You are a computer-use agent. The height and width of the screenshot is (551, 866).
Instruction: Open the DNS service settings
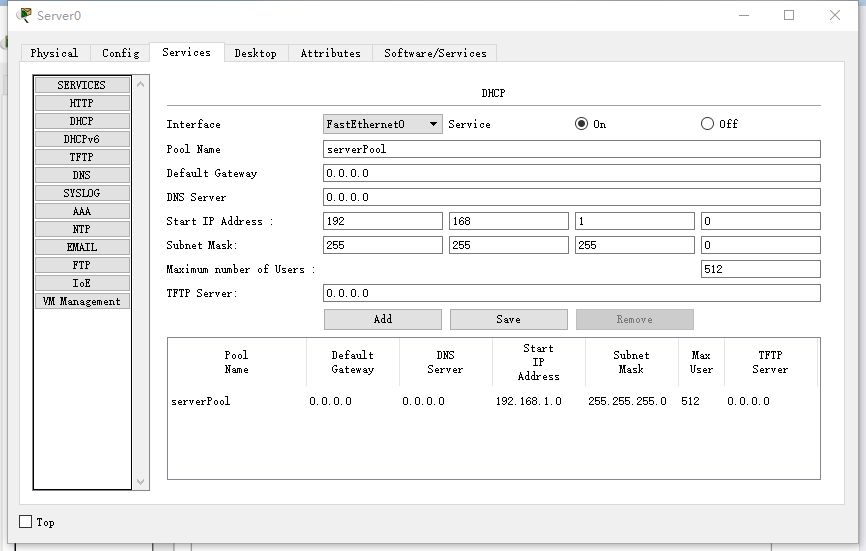tap(81, 175)
